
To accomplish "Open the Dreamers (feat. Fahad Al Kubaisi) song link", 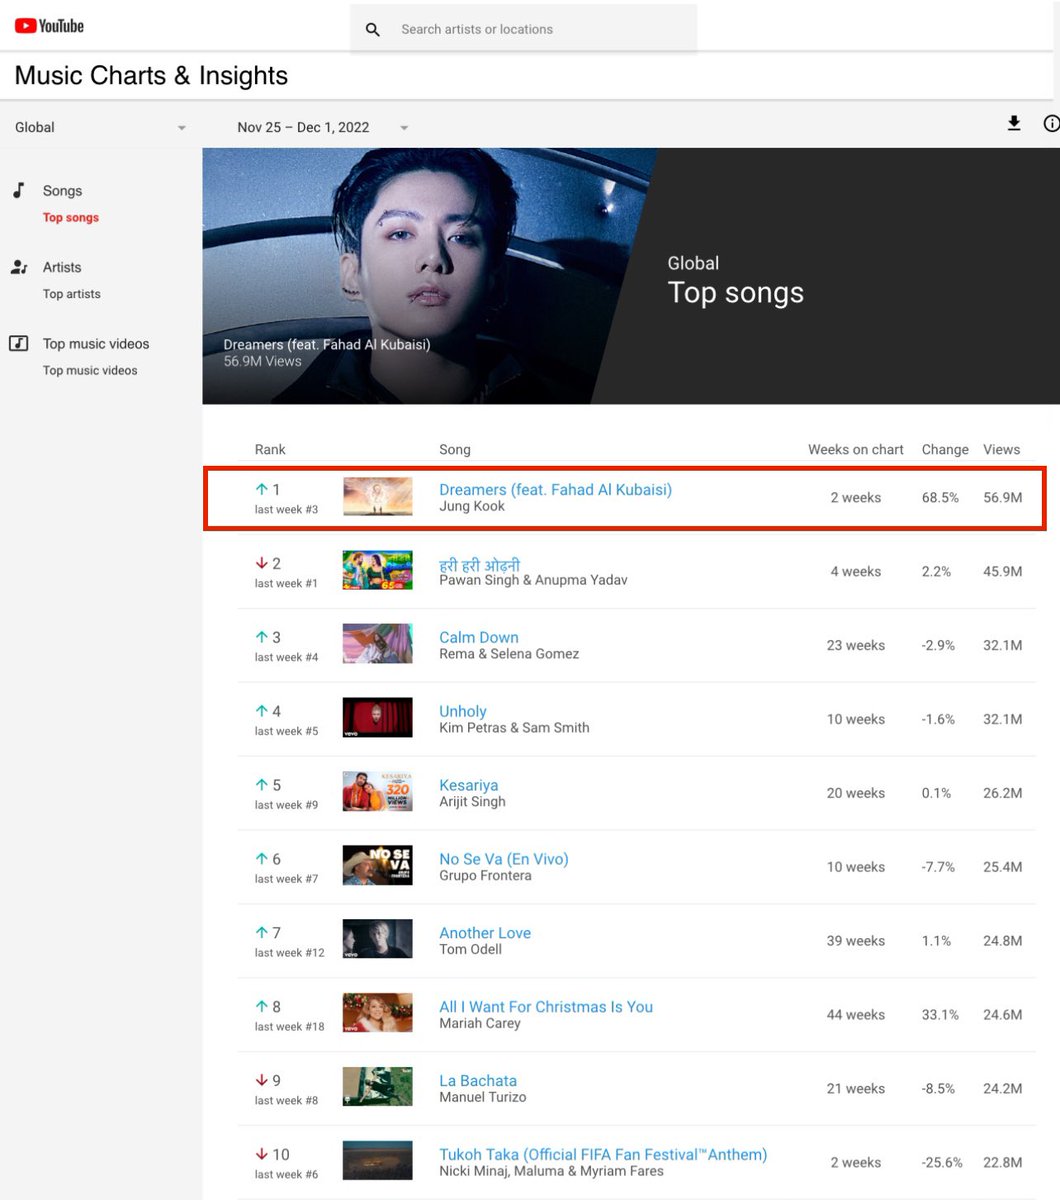I will [x=555, y=489].
